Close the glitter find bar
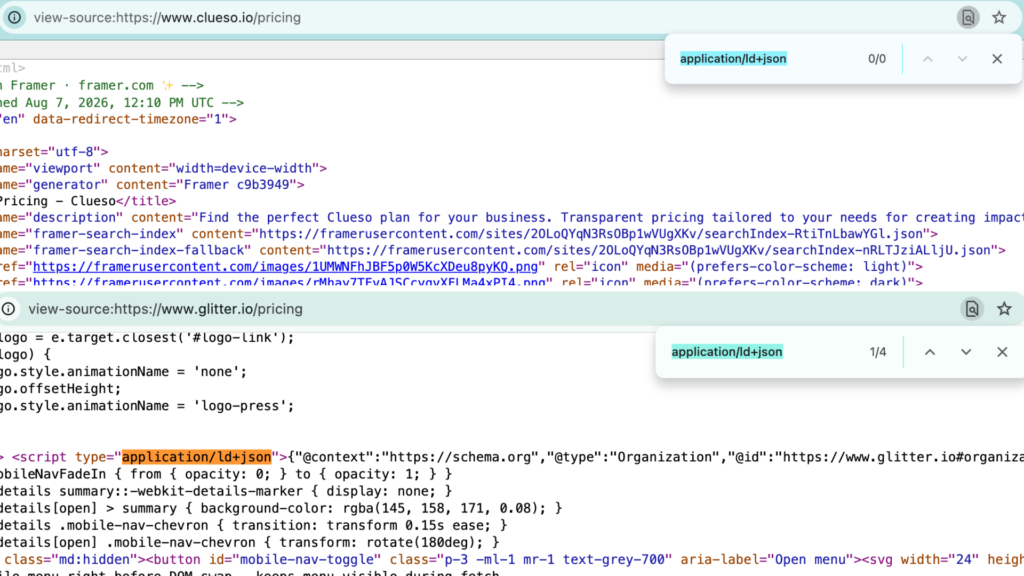The height and width of the screenshot is (576, 1024). click(x=1002, y=352)
